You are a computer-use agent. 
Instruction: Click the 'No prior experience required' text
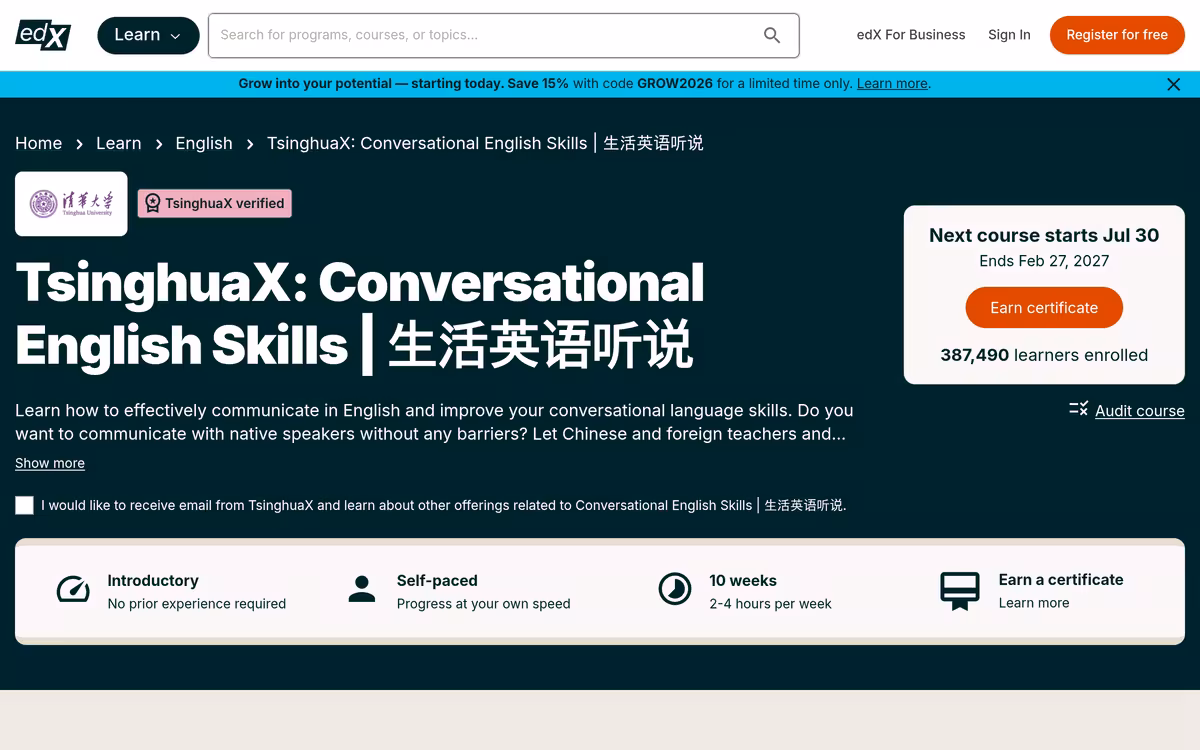(197, 604)
